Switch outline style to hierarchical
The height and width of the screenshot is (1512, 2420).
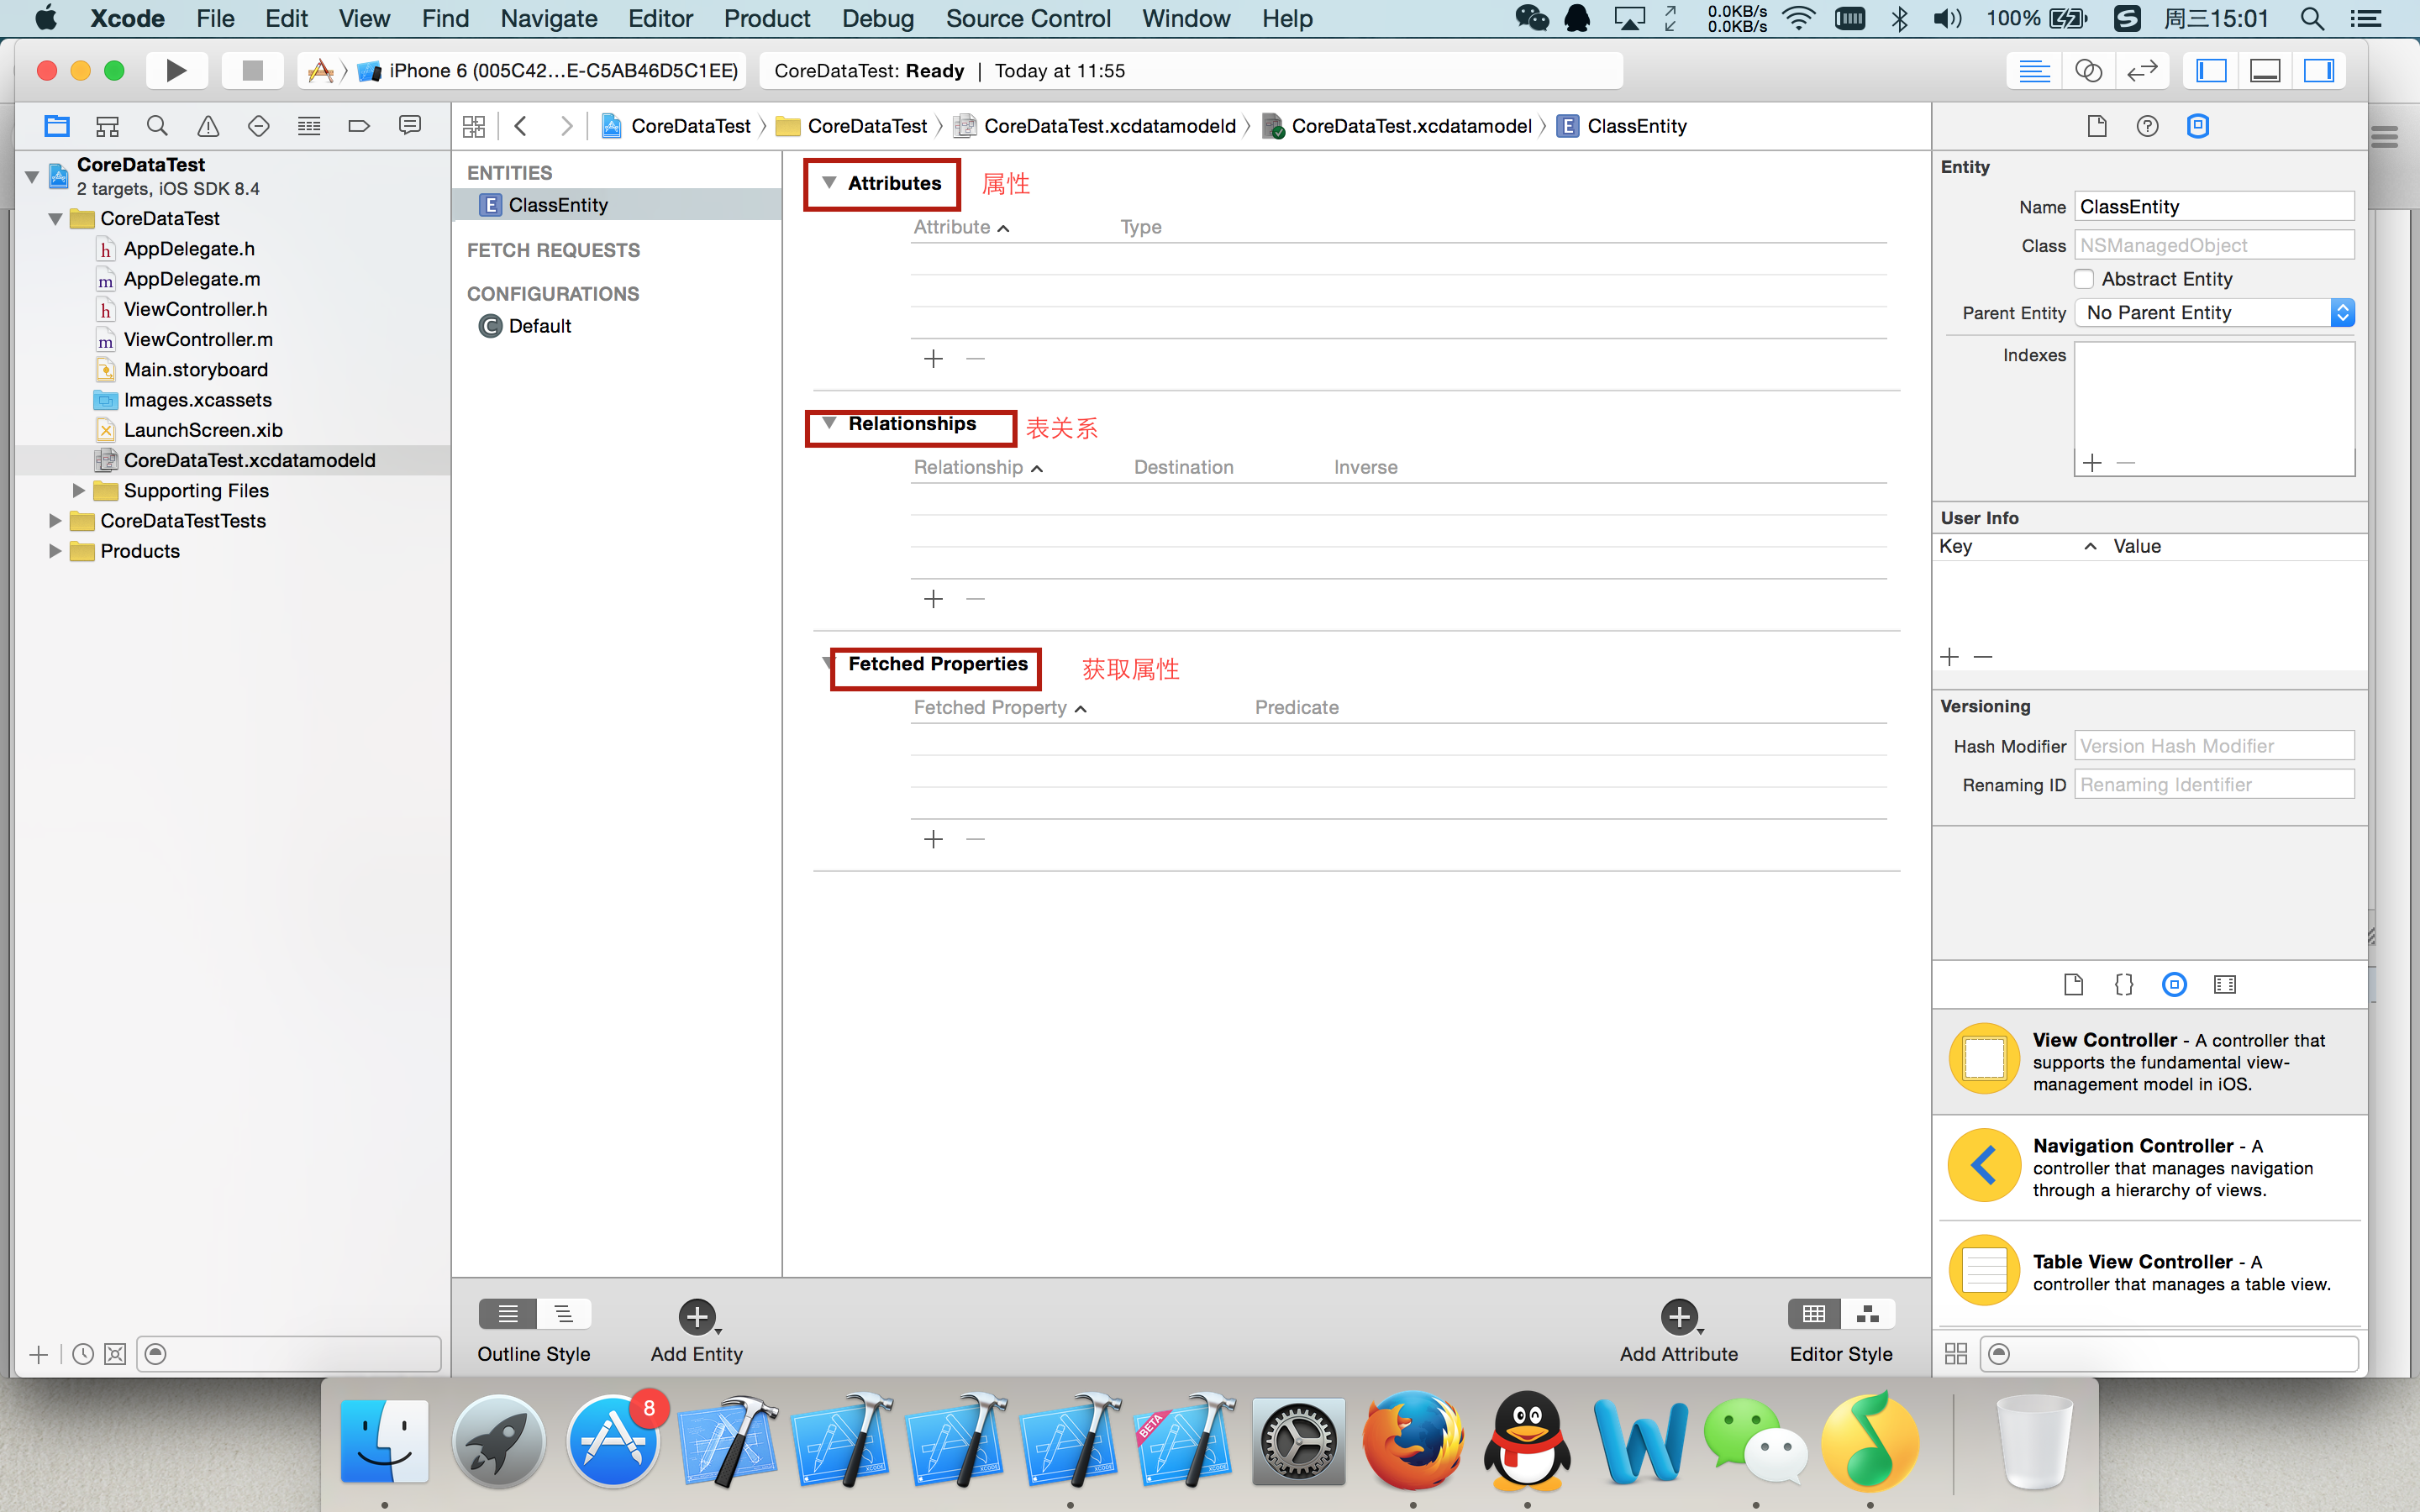click(564, 1314)
